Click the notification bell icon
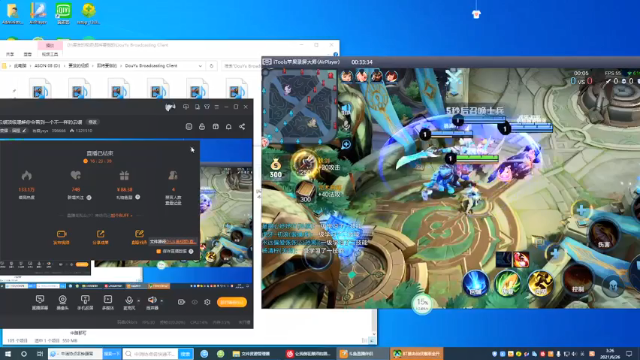 tap(229, 127)
